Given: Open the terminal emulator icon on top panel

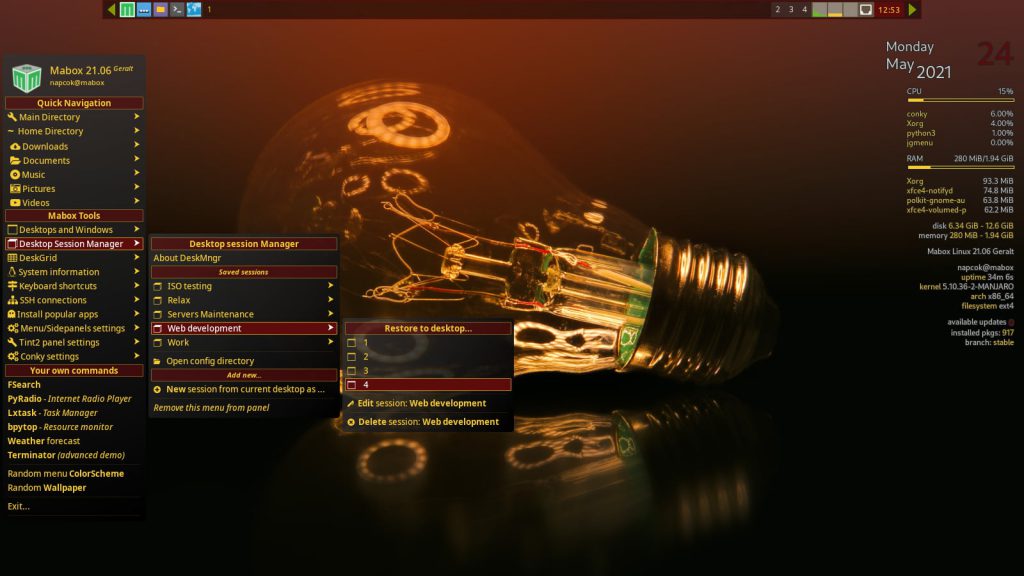Looking at the screenshot, I should pos(176,8).
